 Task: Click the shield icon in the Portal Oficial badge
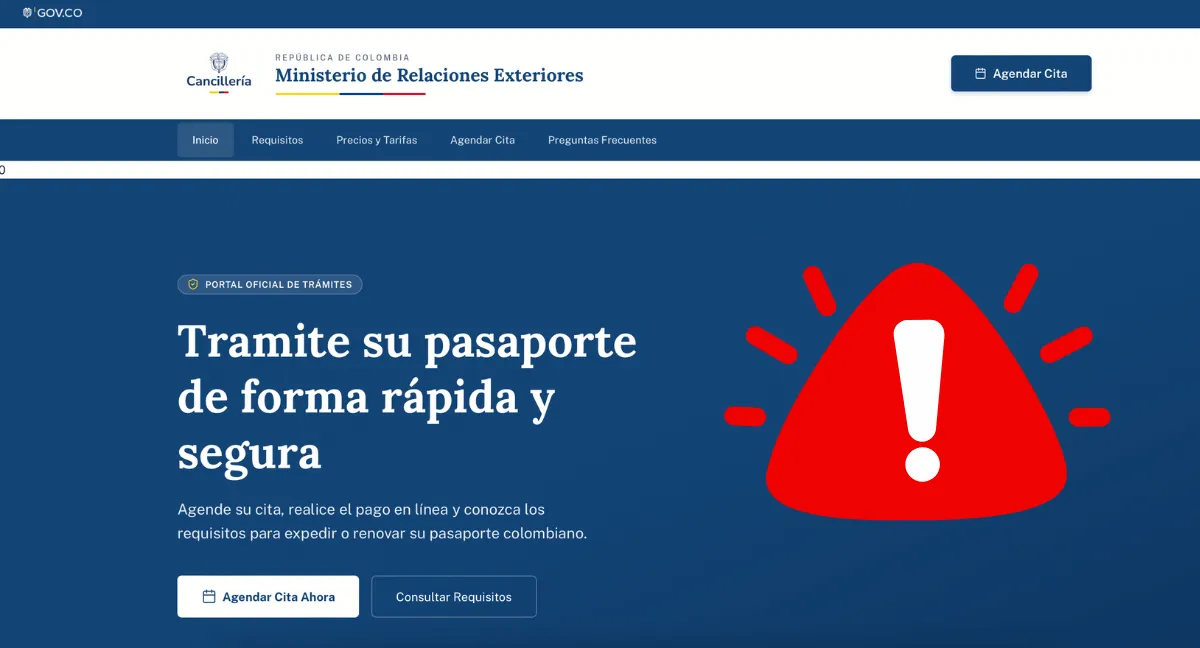click(x=193, y=284)
